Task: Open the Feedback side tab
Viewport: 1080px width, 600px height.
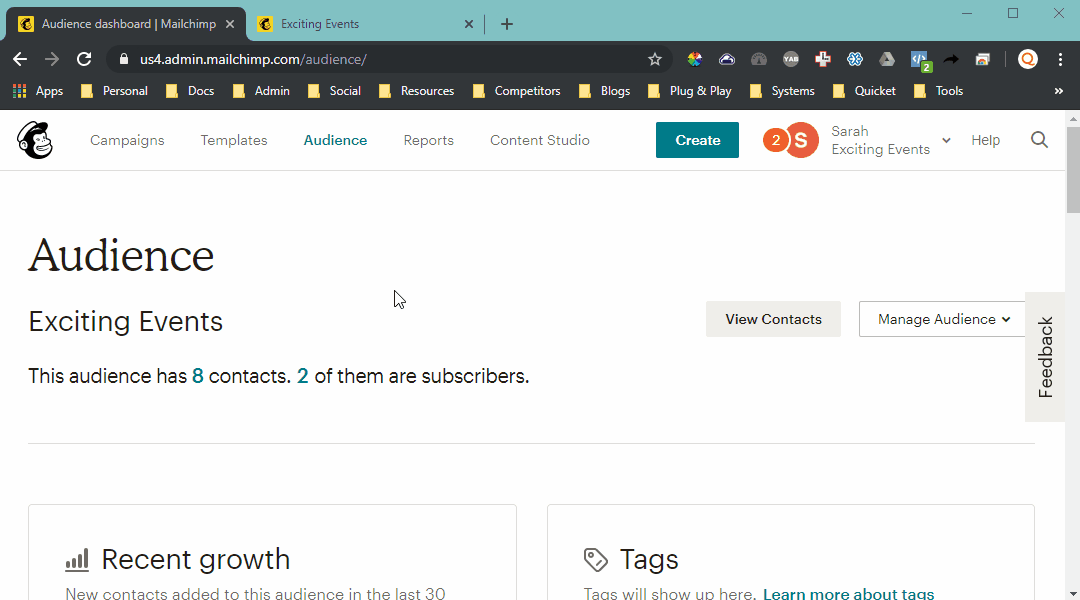Action: (x=1045, y=357)
